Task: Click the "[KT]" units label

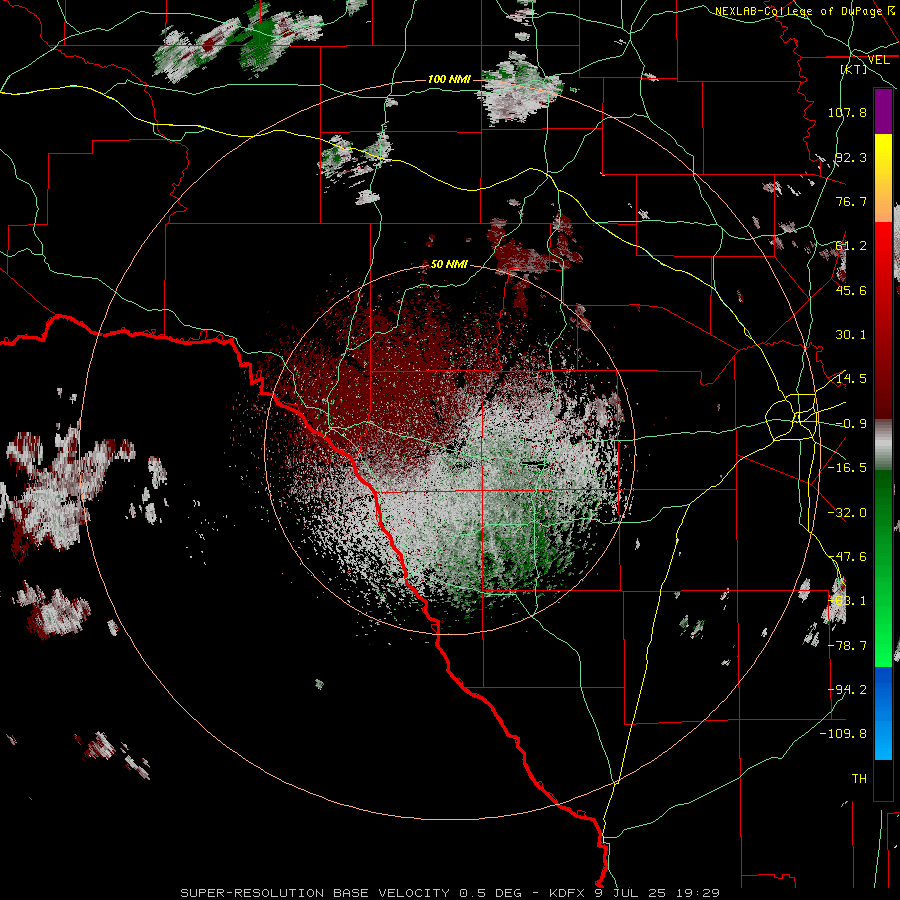Action: (854, 69)
